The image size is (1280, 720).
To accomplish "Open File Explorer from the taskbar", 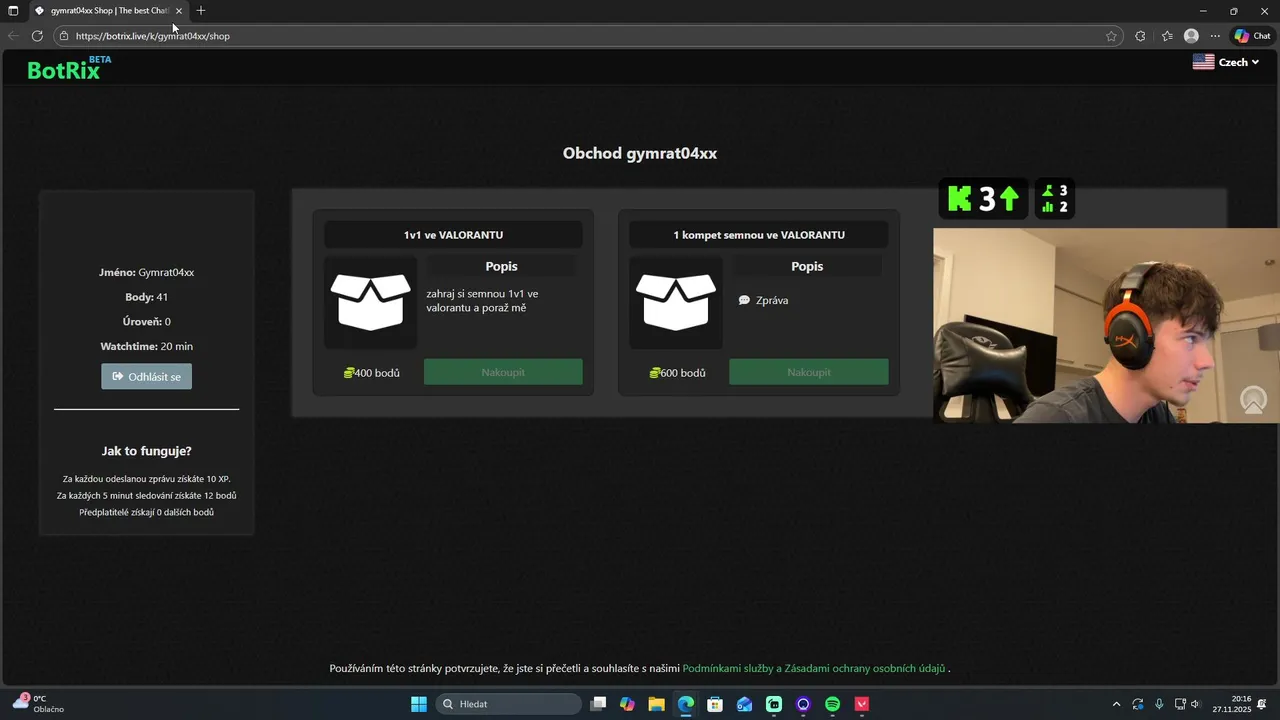I will coord(656,704).
